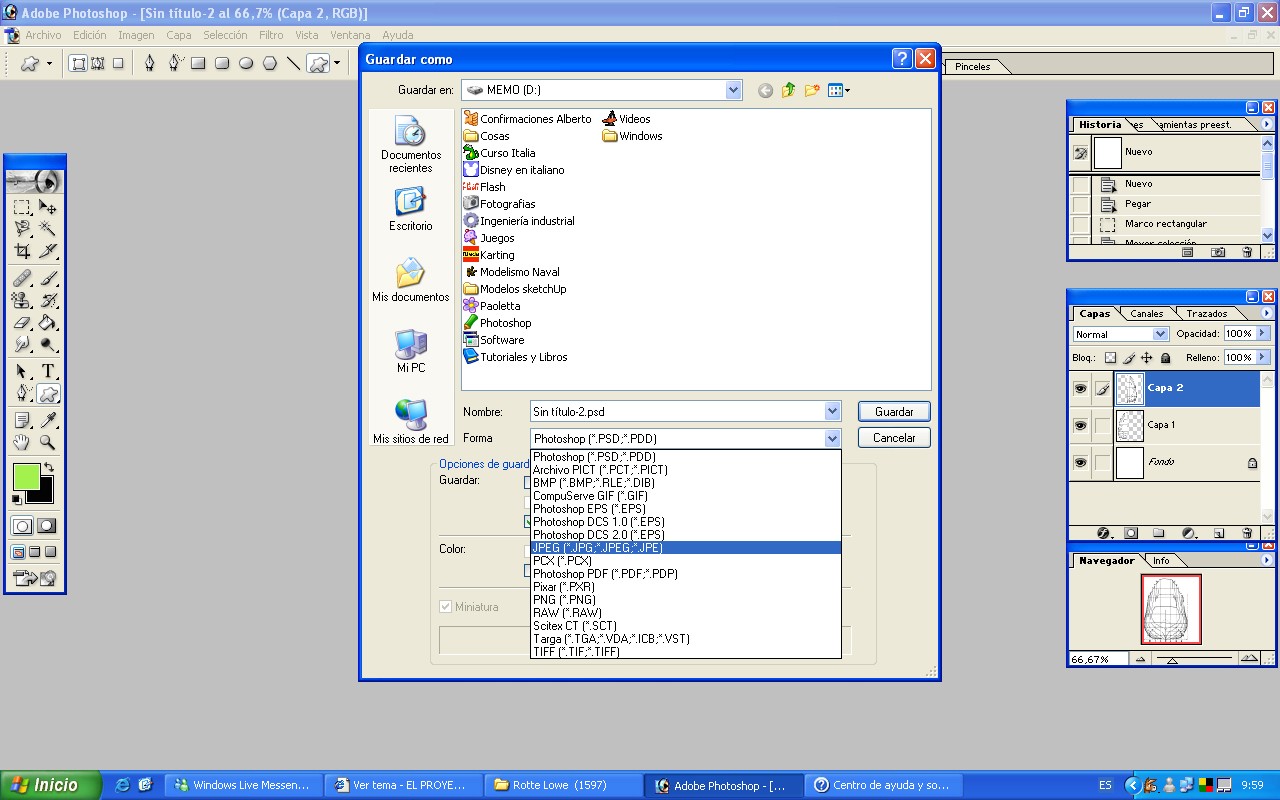Click the Navigator zoom slider
The height and width of the screenshot is (800, 1280).
click(1172, 660)
